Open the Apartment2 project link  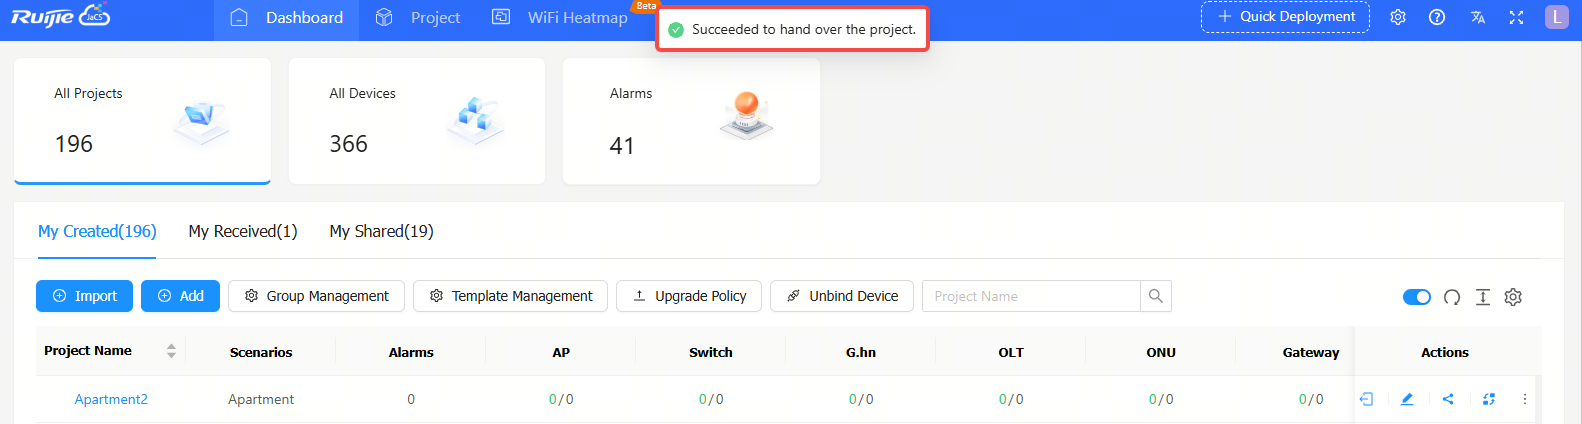(111, 399)
